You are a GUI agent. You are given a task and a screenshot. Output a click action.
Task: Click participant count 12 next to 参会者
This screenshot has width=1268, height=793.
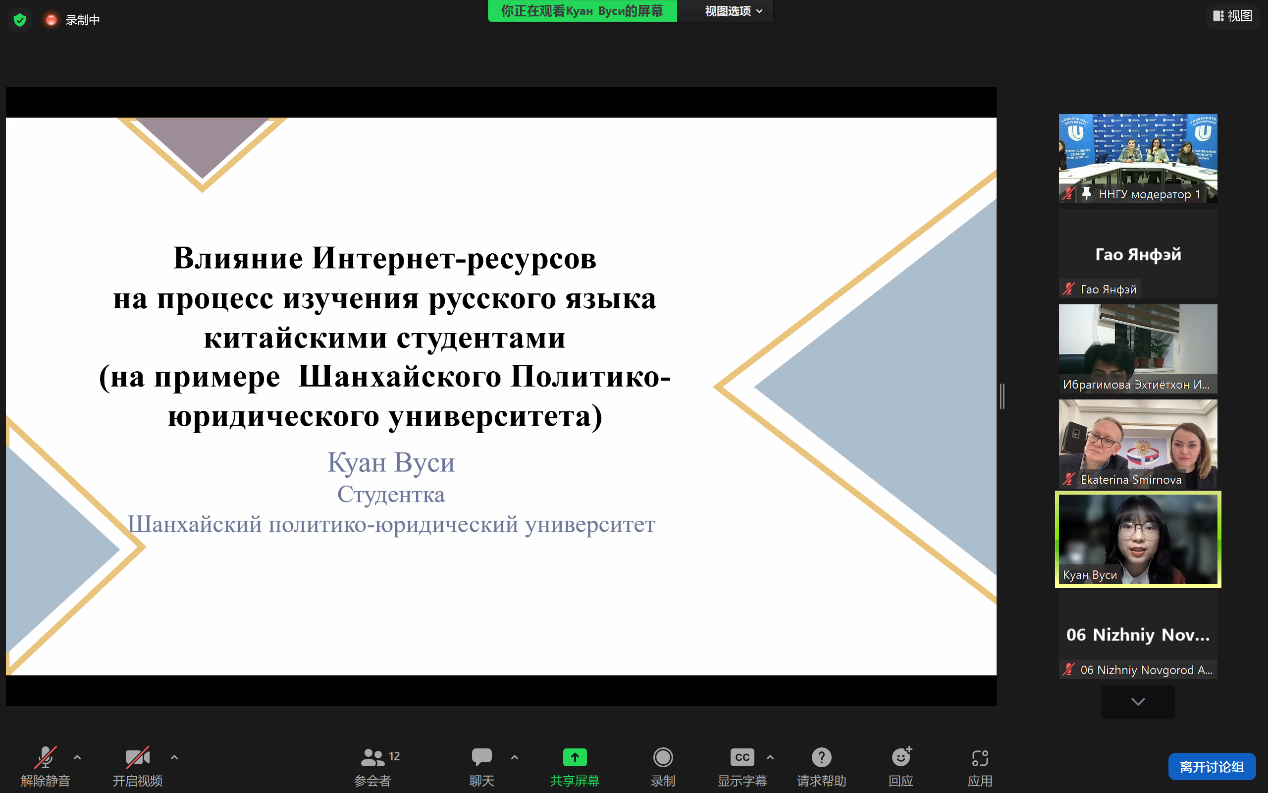tap(395, 756)
